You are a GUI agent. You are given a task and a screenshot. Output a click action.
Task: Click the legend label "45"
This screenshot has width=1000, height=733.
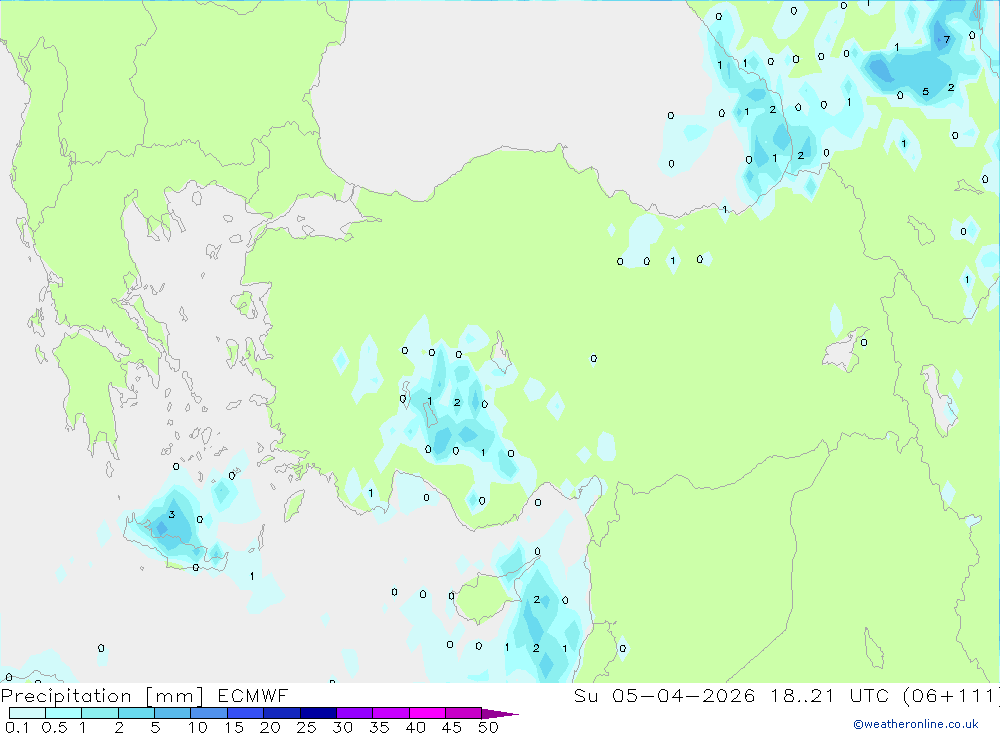[452, 727]
